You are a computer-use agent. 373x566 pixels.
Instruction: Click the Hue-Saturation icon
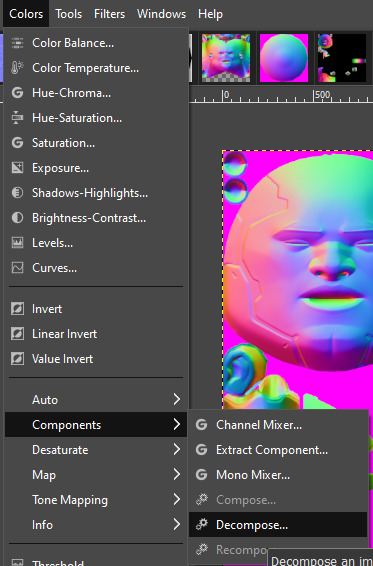17,118
